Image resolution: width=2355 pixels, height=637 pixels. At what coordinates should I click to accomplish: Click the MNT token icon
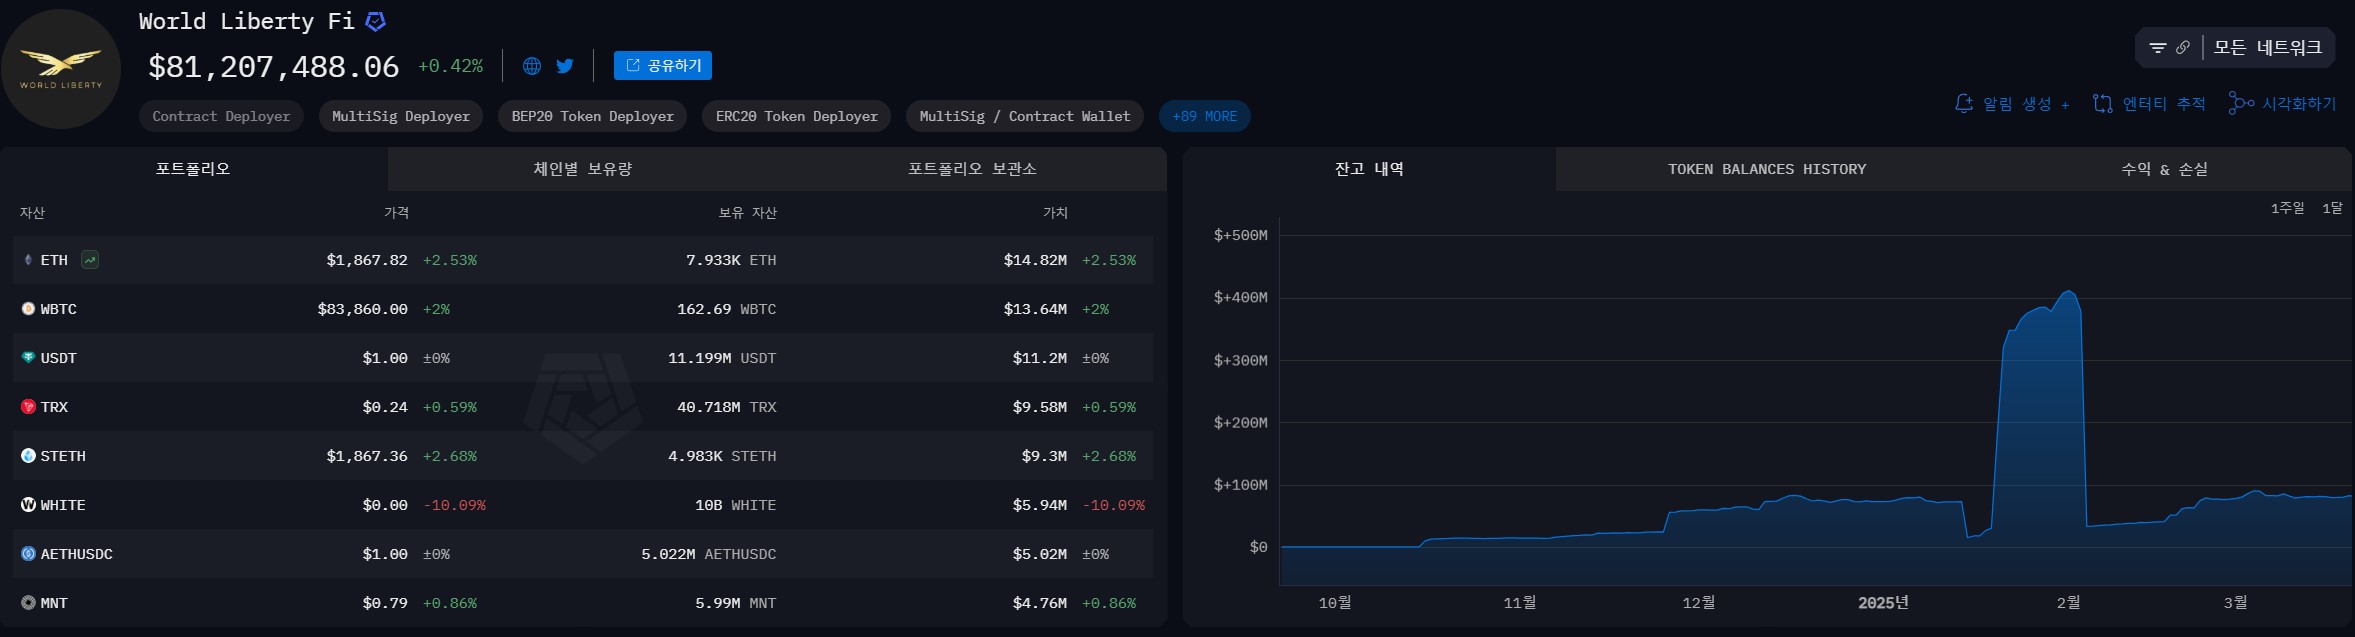(x=28, y=603)
